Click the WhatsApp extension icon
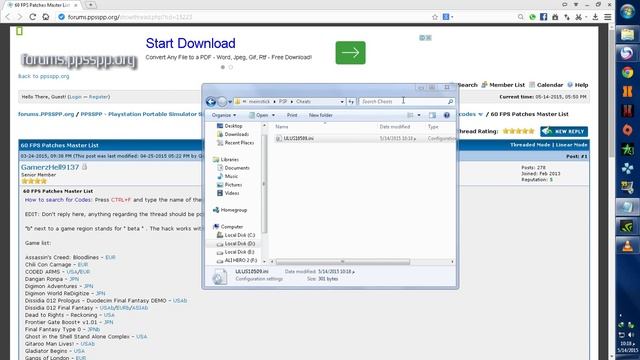Viewport: 640px width, 360px height. coord(532,17)
